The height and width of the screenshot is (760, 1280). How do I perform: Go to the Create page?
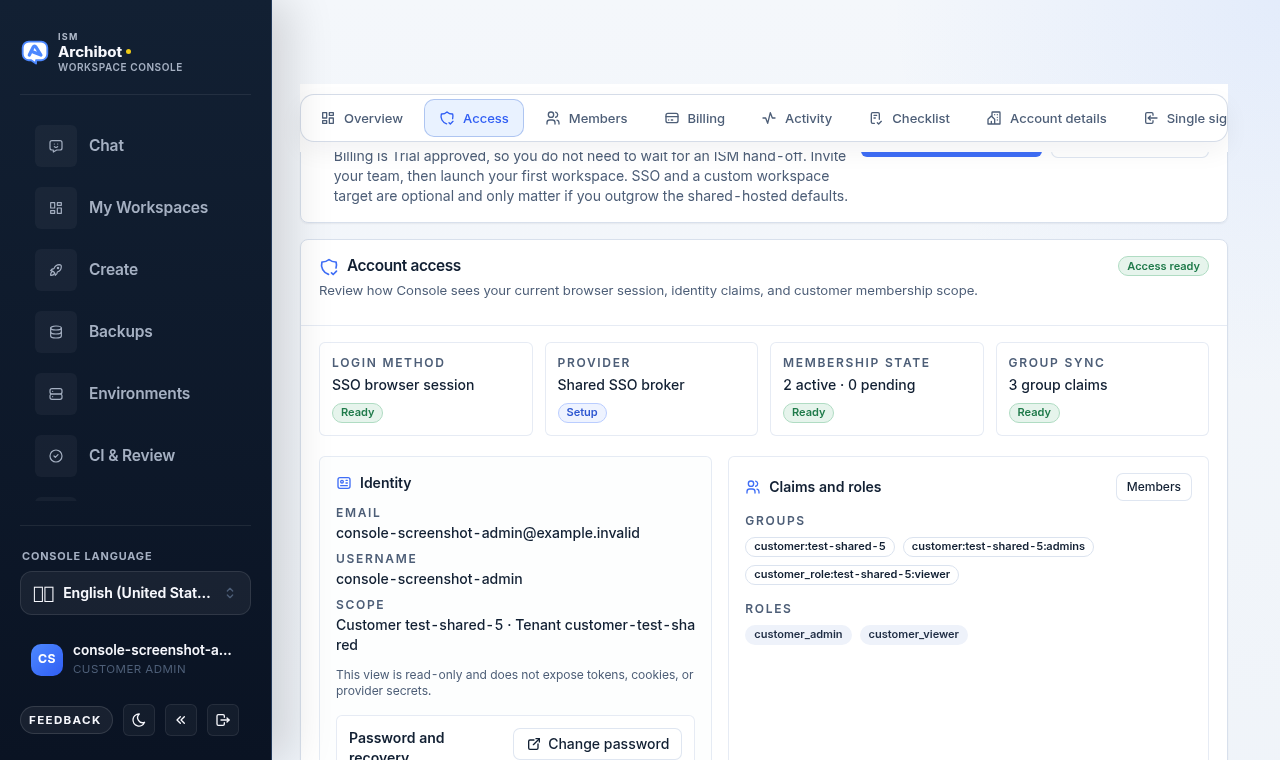click(x=135, y=270)
